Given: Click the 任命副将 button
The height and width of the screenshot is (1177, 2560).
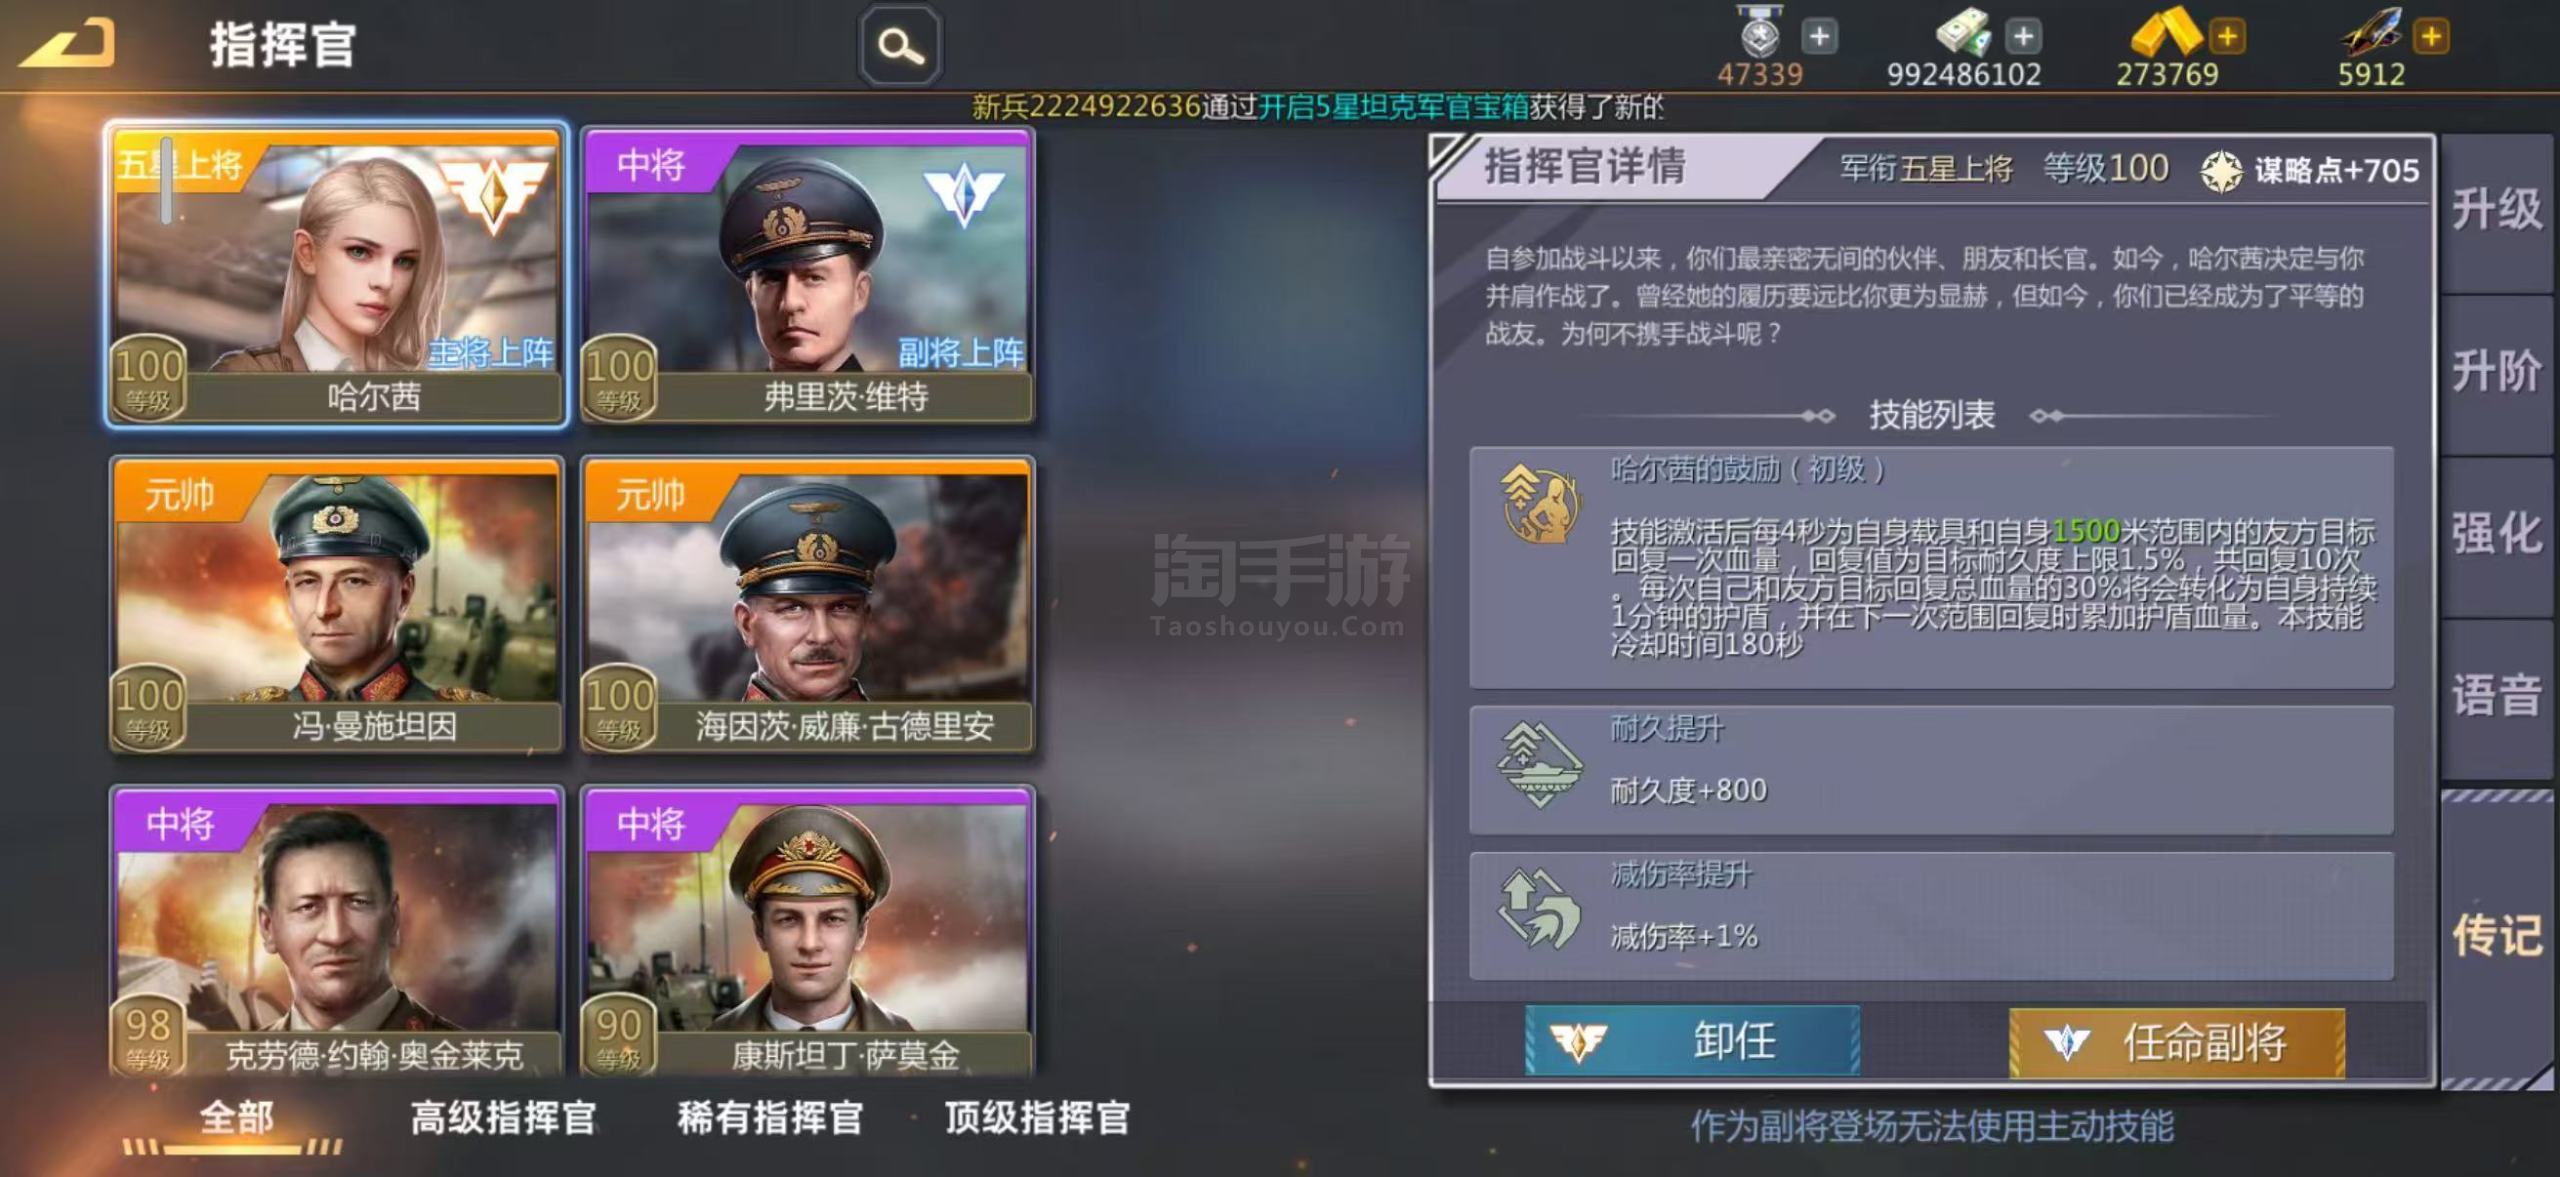Looking at the screenshot, I should coord(2177,1043).
